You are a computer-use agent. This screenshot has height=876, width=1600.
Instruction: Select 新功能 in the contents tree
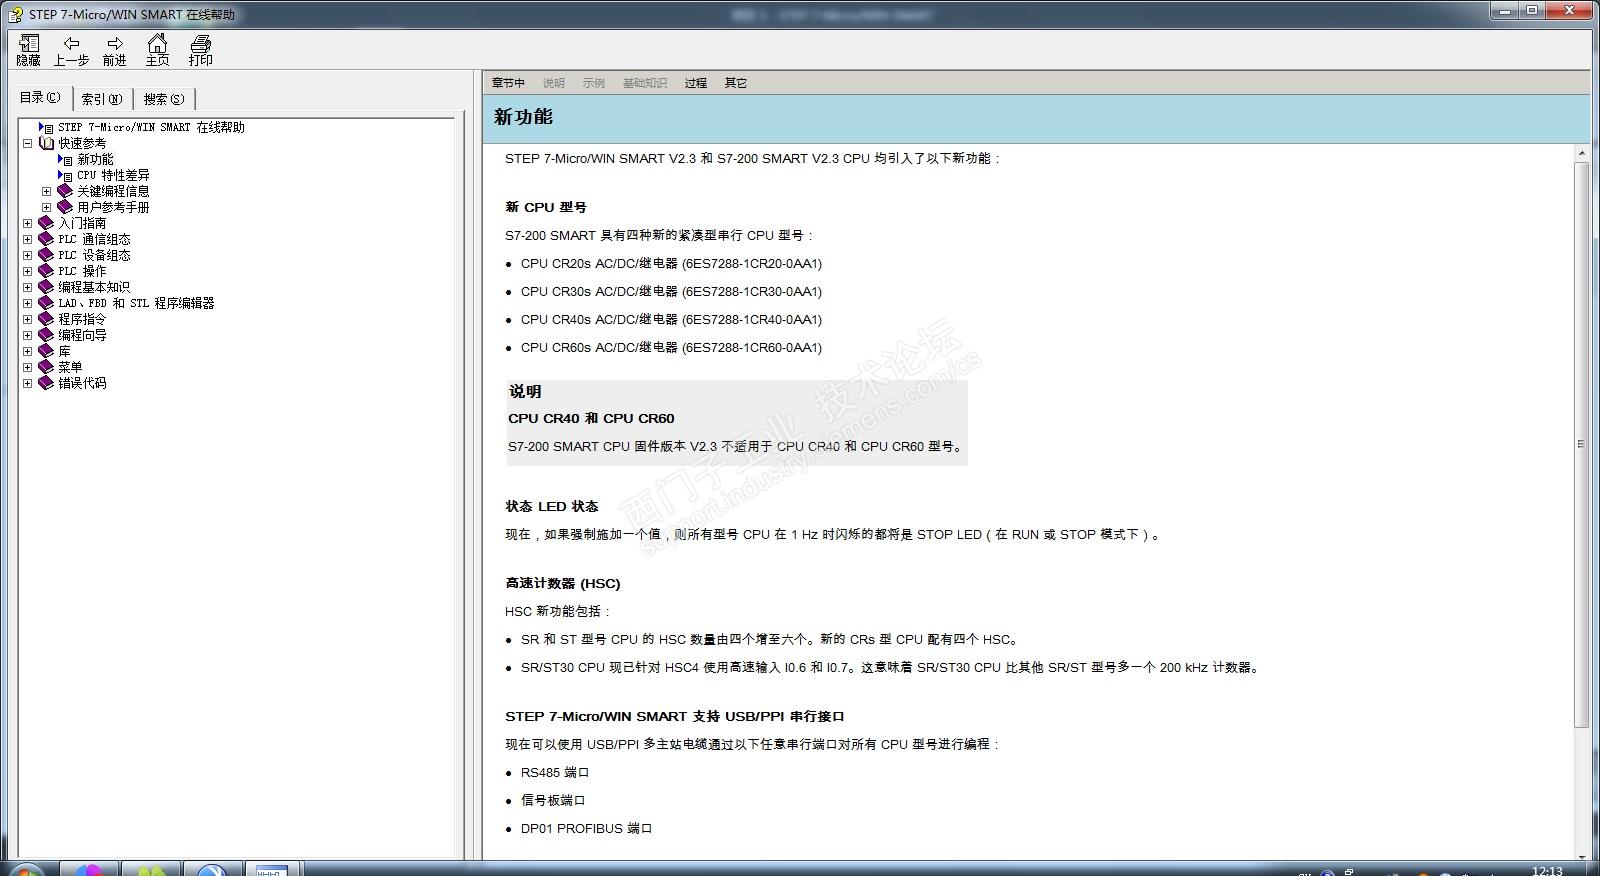(x=95, y=159)
